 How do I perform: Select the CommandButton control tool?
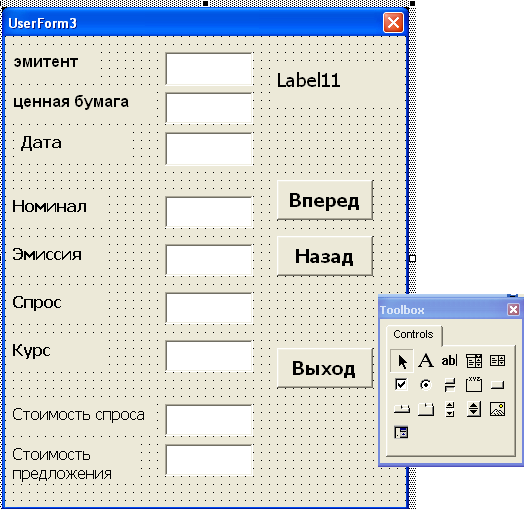(x=498, y=385)
